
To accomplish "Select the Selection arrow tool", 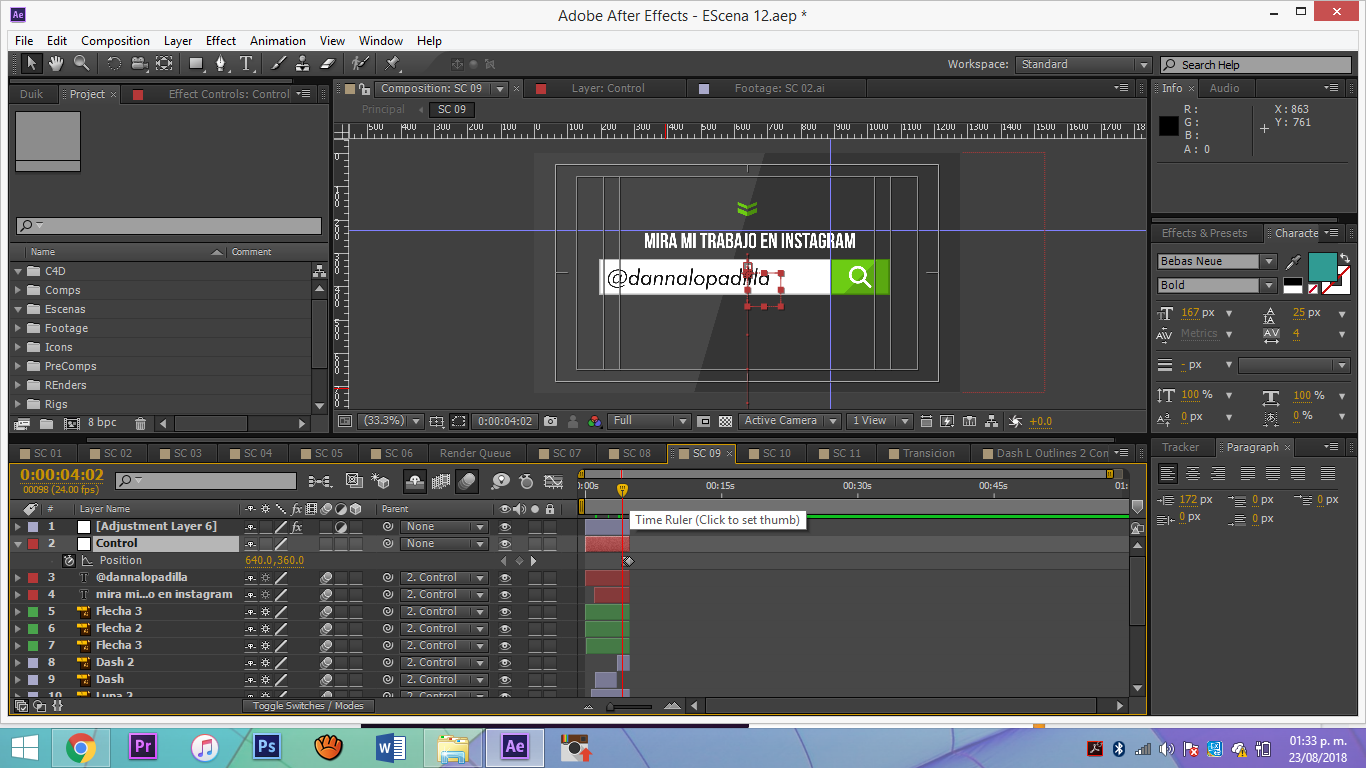I will click(31, 64).
